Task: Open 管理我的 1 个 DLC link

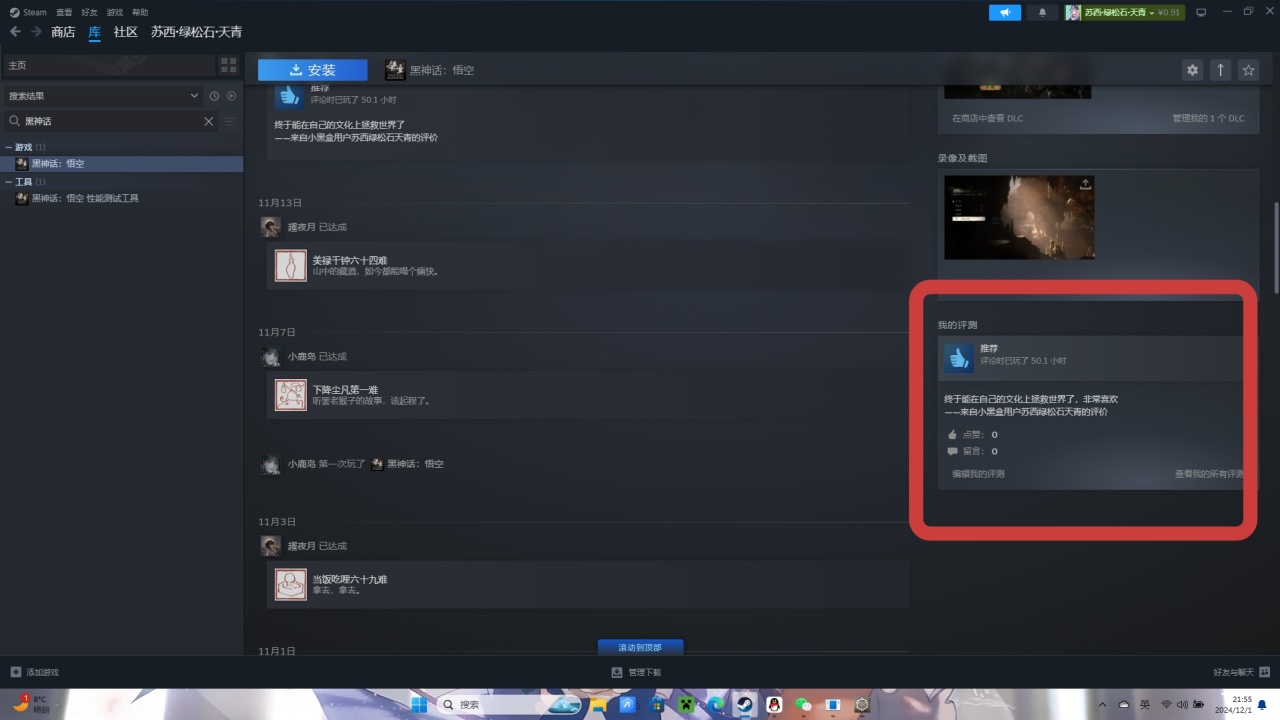Action: pyautogui.click(x=1208, y=118)
